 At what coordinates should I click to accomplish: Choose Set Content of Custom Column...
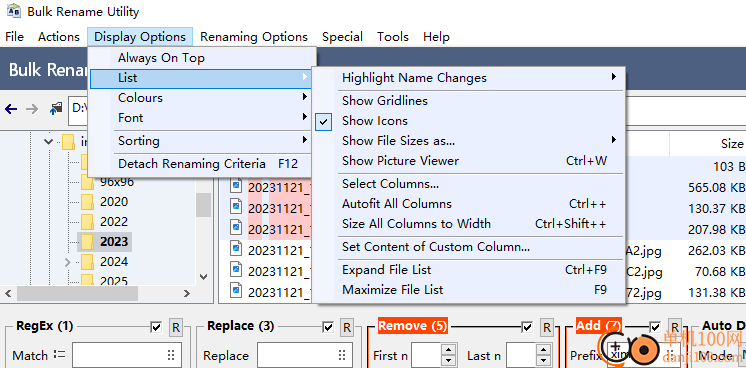tap(468, 247)
